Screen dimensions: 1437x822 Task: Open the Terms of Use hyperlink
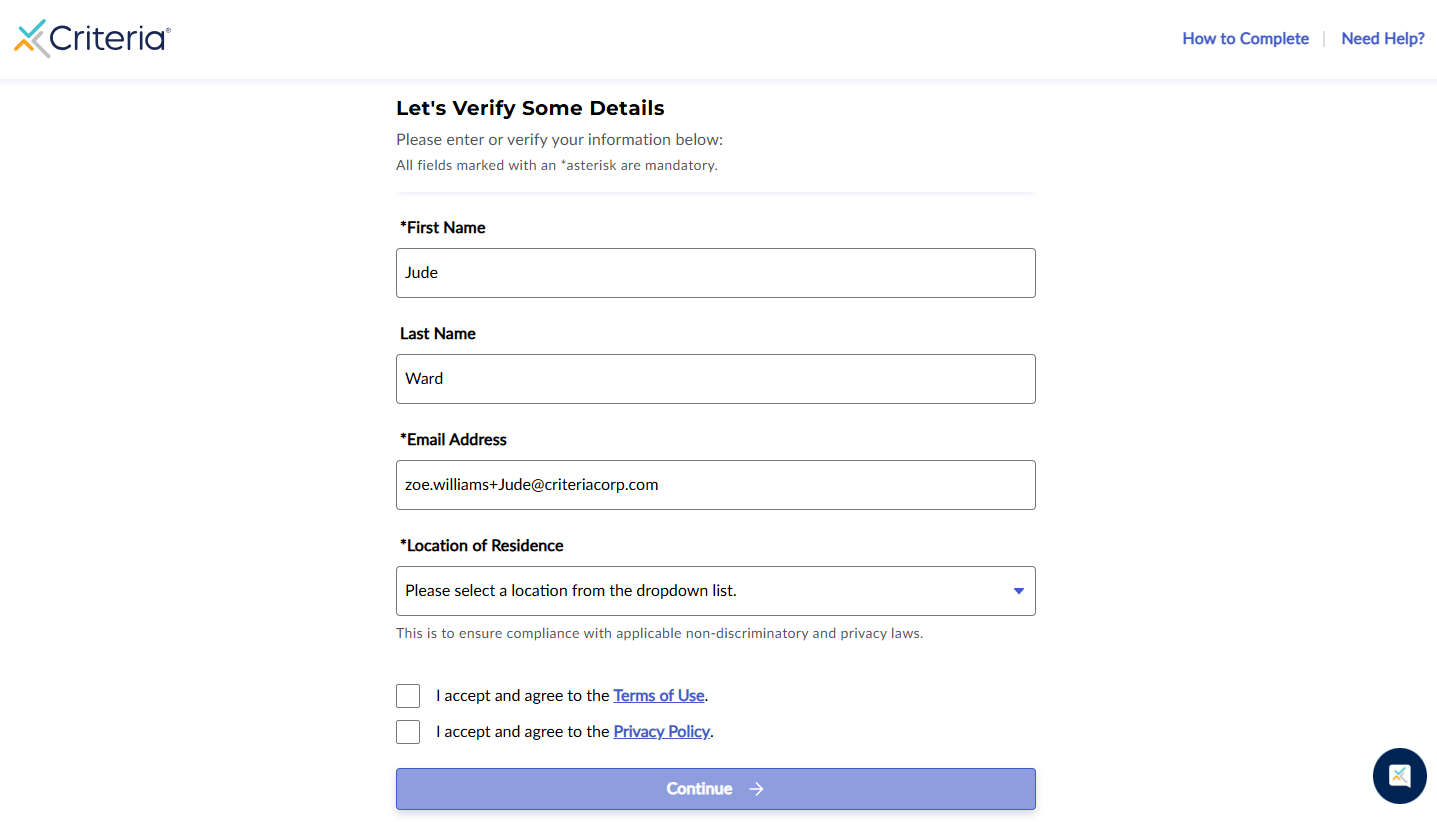[x=659, y=696]
